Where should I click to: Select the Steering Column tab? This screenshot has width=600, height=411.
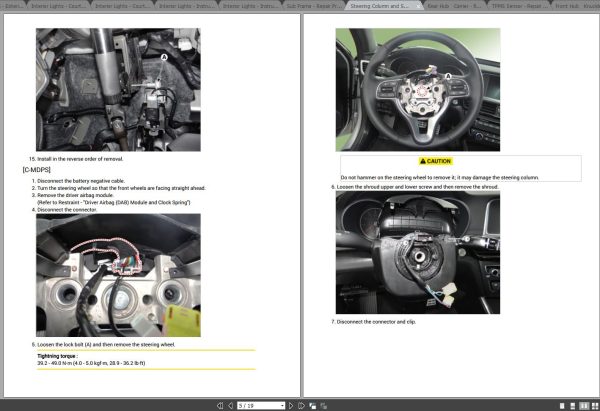(379, 6)
